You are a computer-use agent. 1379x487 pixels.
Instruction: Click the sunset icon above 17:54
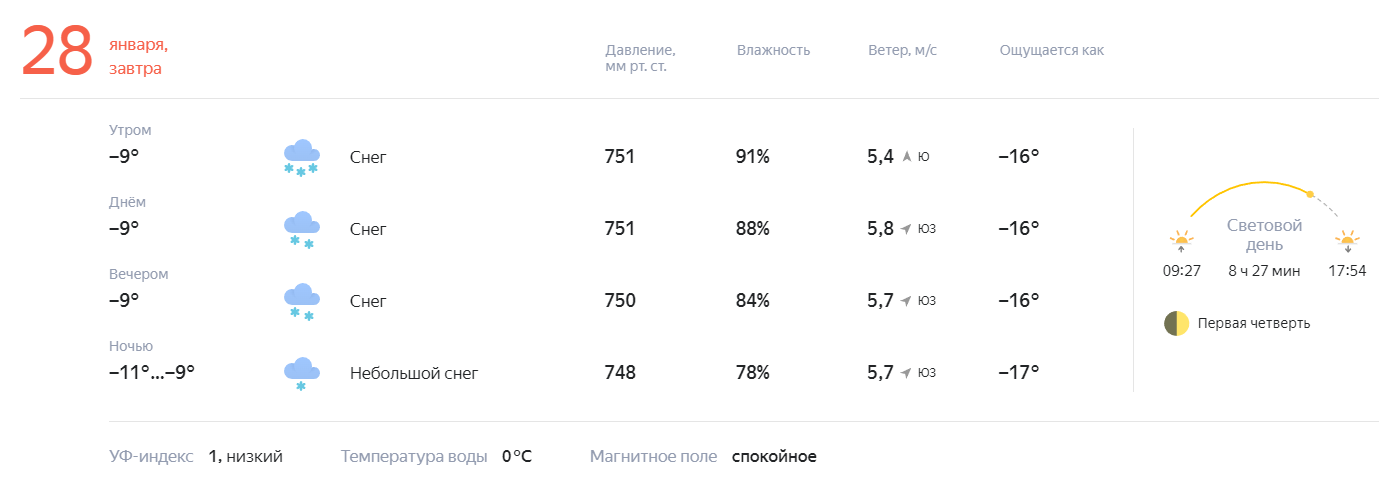(x=1348, y=242)
